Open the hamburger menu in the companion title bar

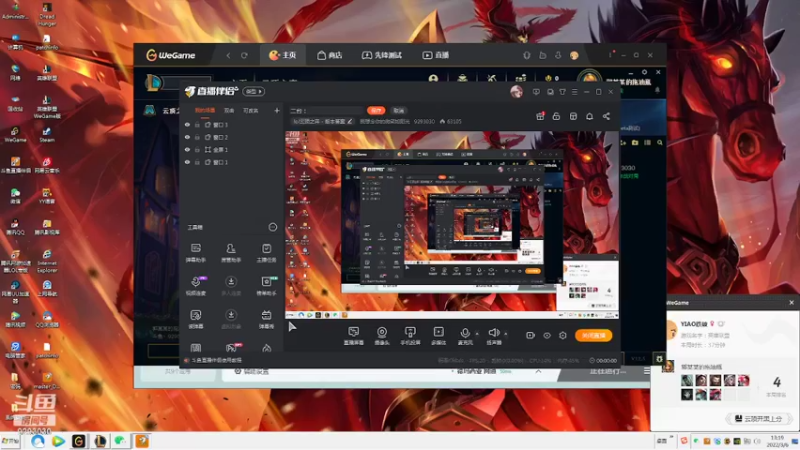coord(574,92)
